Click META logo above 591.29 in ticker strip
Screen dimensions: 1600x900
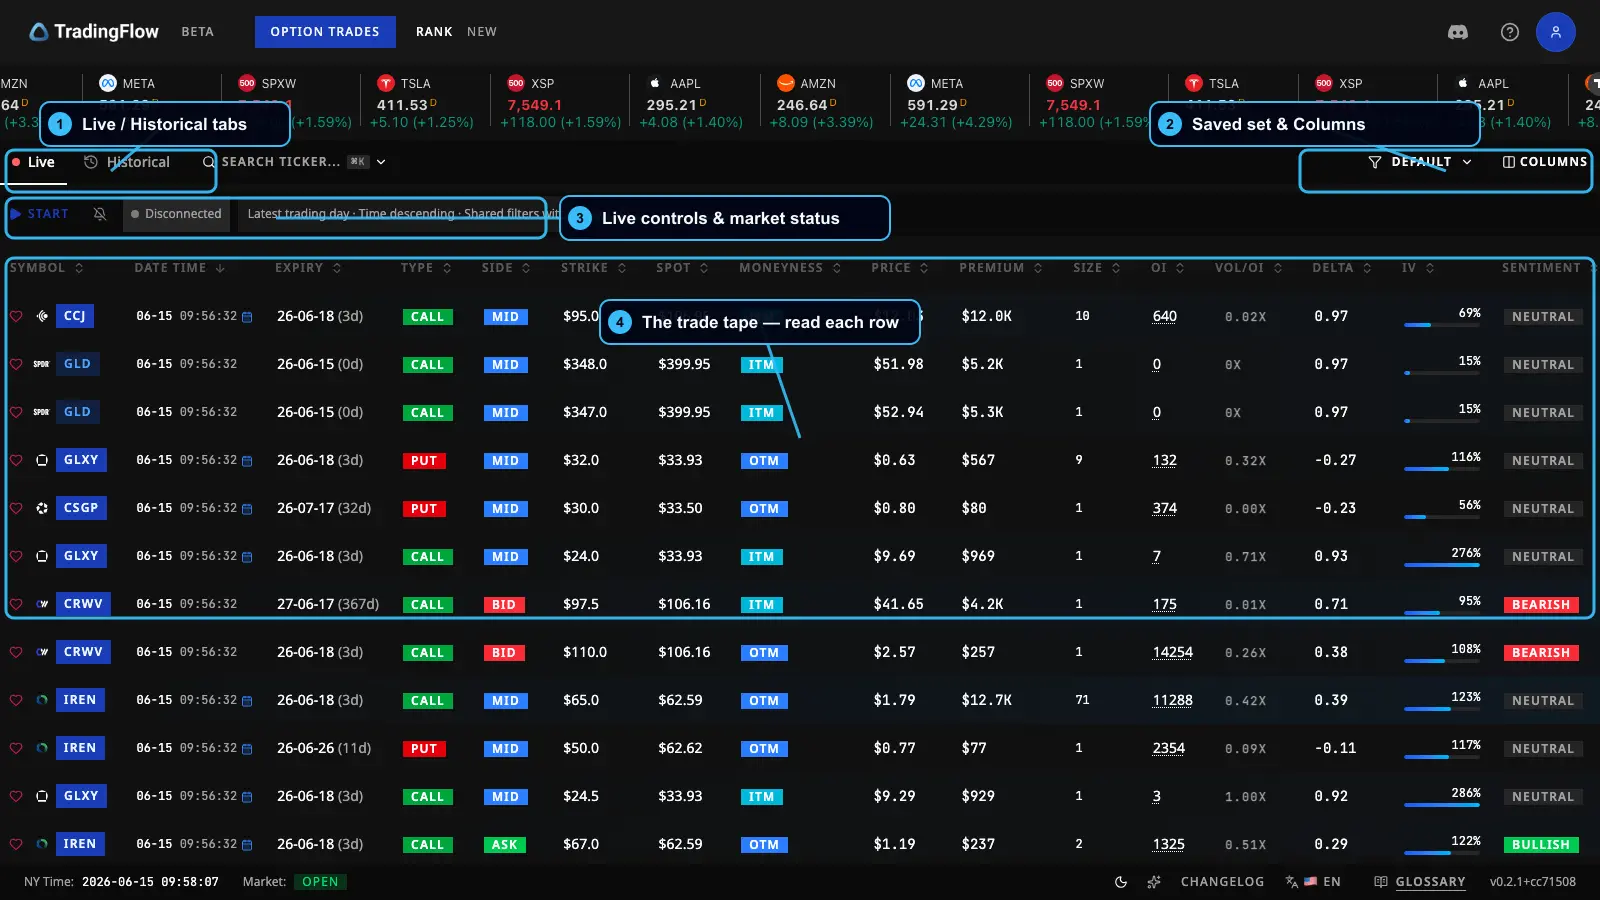coord(915,83)
